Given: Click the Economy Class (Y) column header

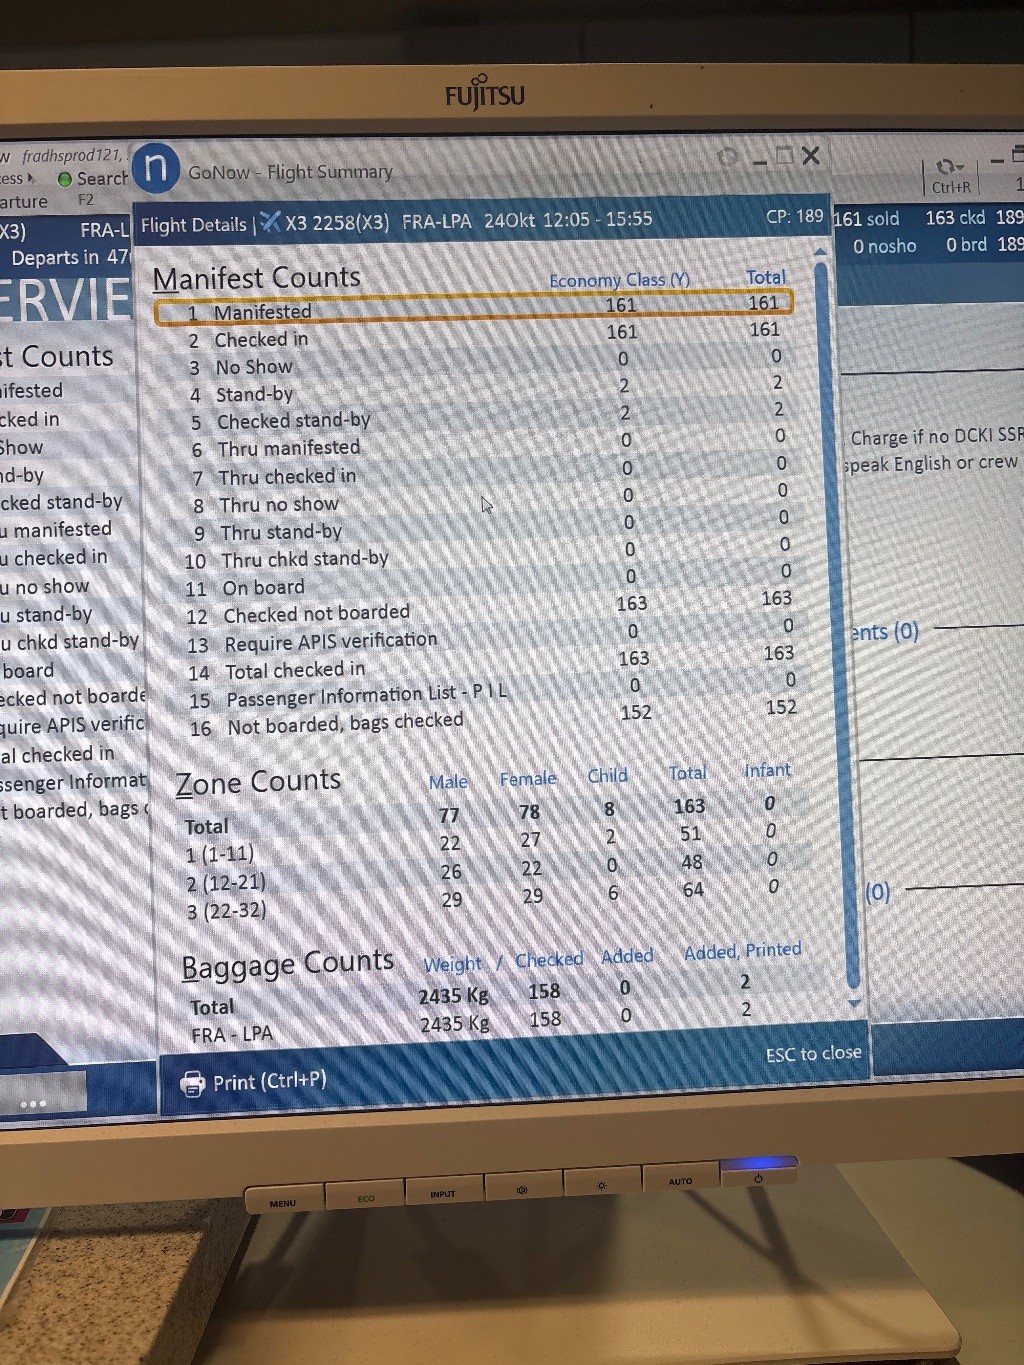Looking at the screenshot, I should pos(619,280).
